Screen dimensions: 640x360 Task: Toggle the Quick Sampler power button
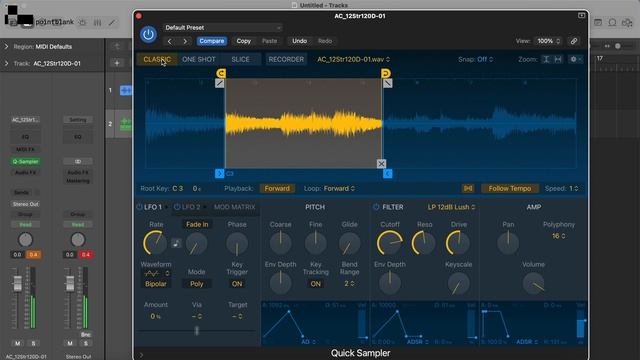click(148, 34)
